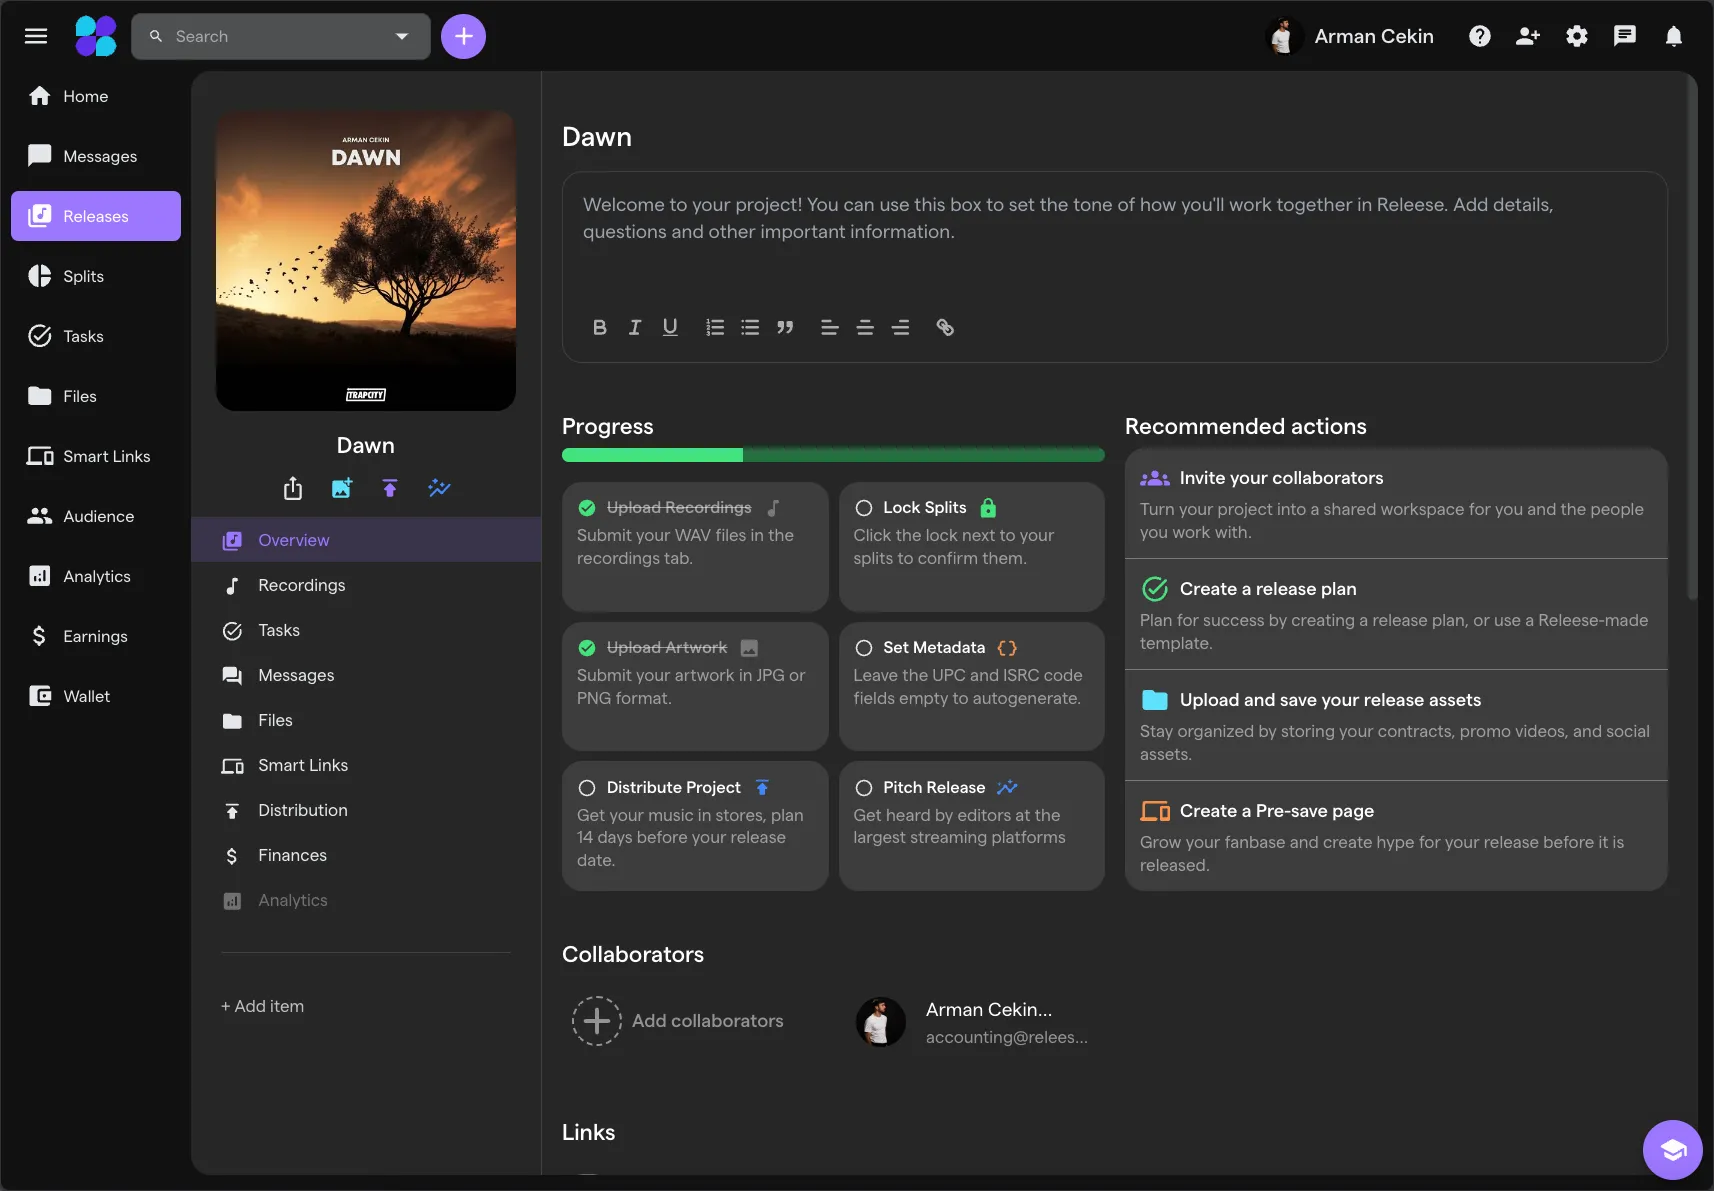Screen dimensions: 1714x1191
Task: Expand the search dropdown arrow
Action: (402, 36)
